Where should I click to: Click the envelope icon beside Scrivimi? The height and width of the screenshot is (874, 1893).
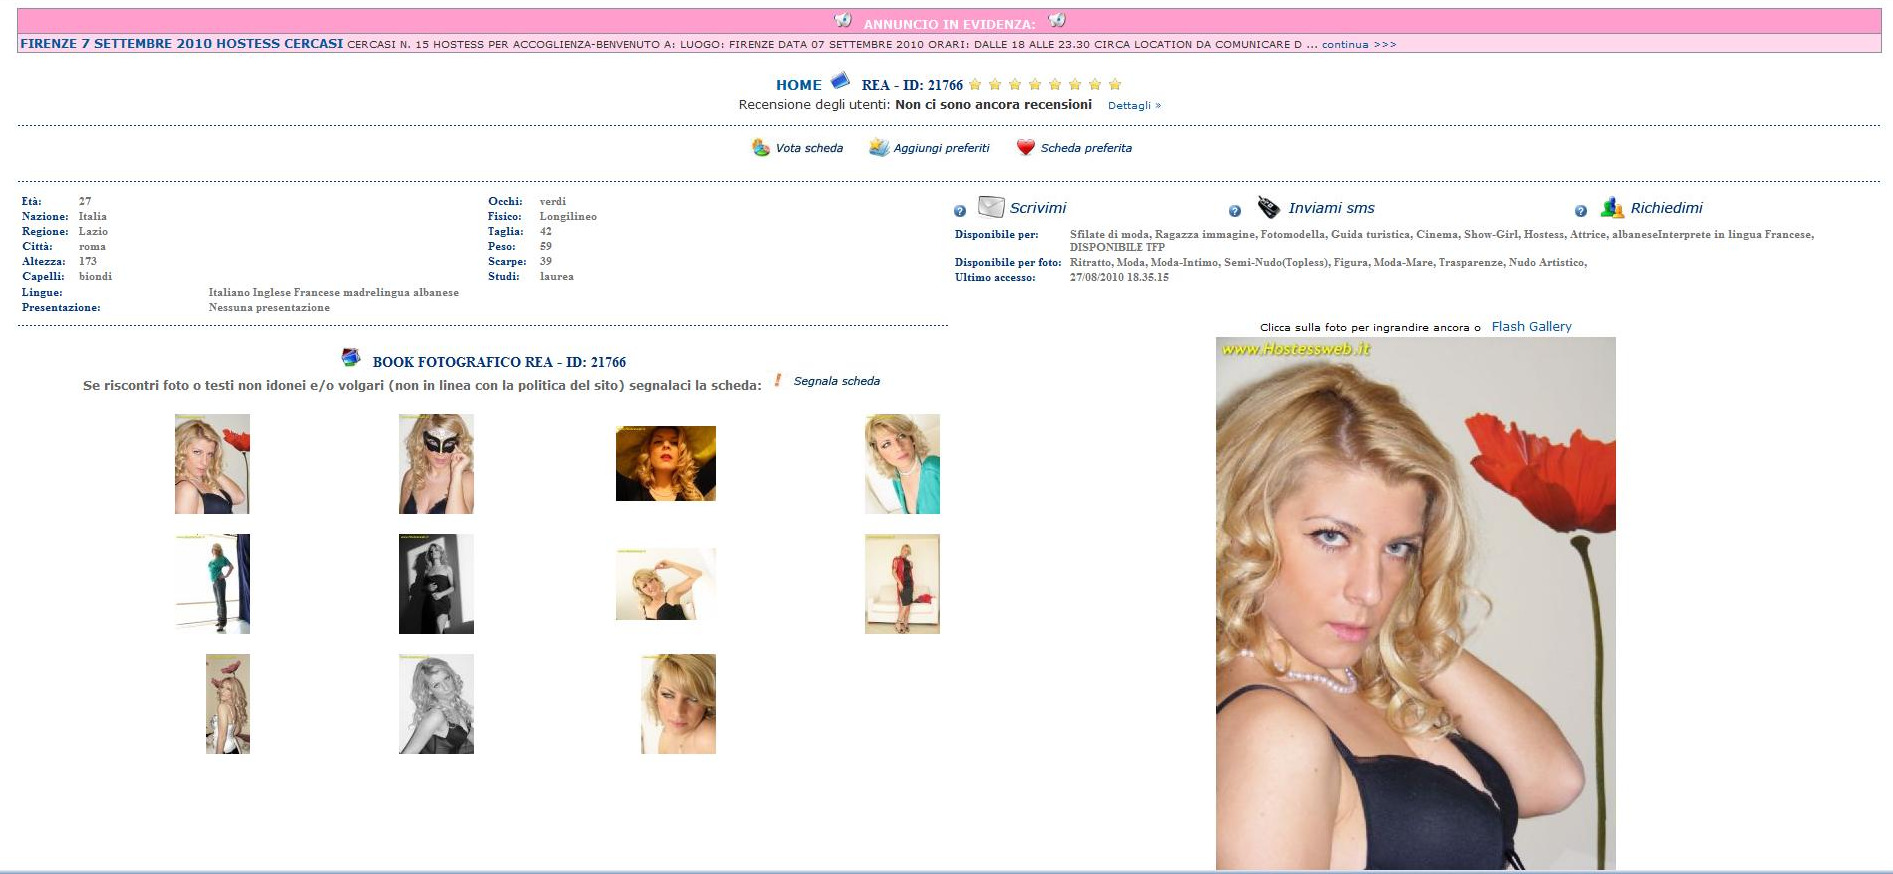coord(990,207)
